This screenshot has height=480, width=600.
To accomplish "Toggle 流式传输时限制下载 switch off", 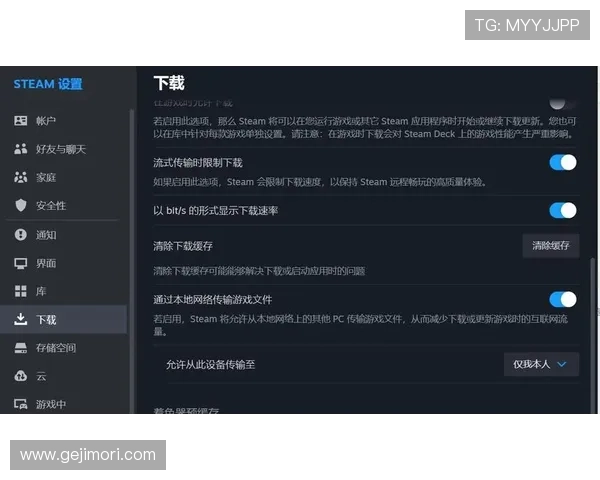I will click(563, 162).
